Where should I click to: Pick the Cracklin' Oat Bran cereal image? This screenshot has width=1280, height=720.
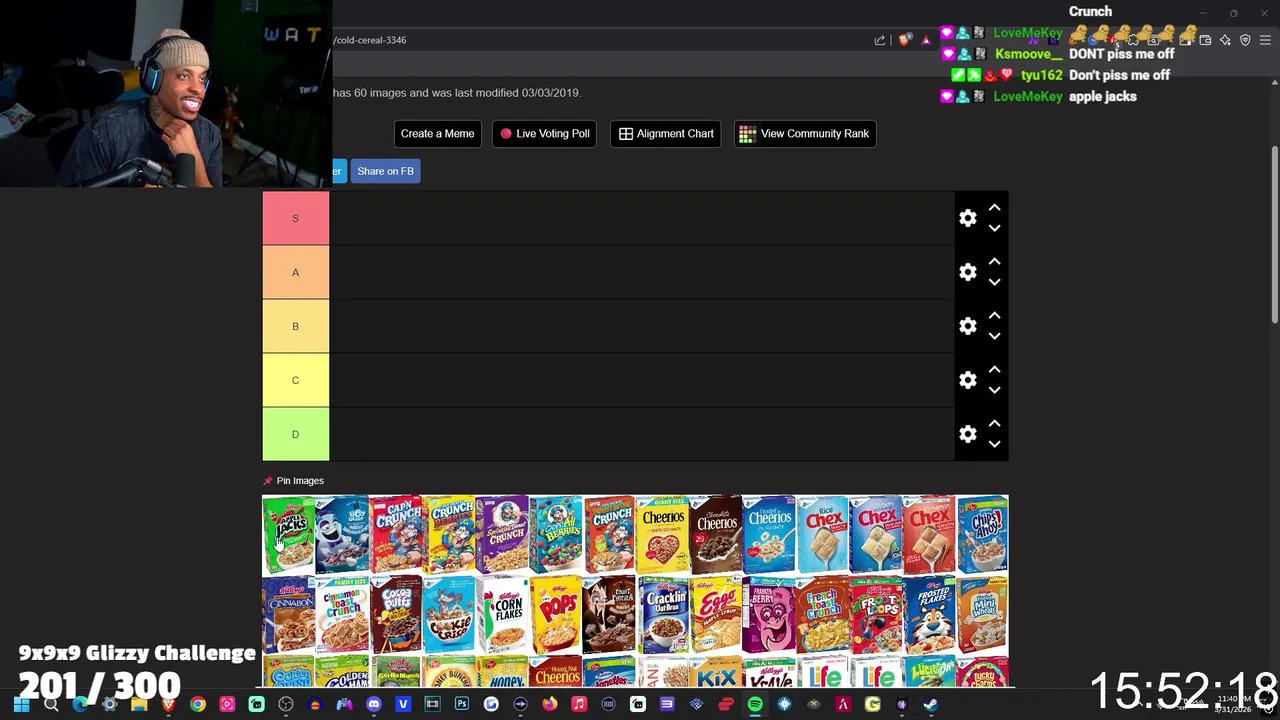pos(662,615)
